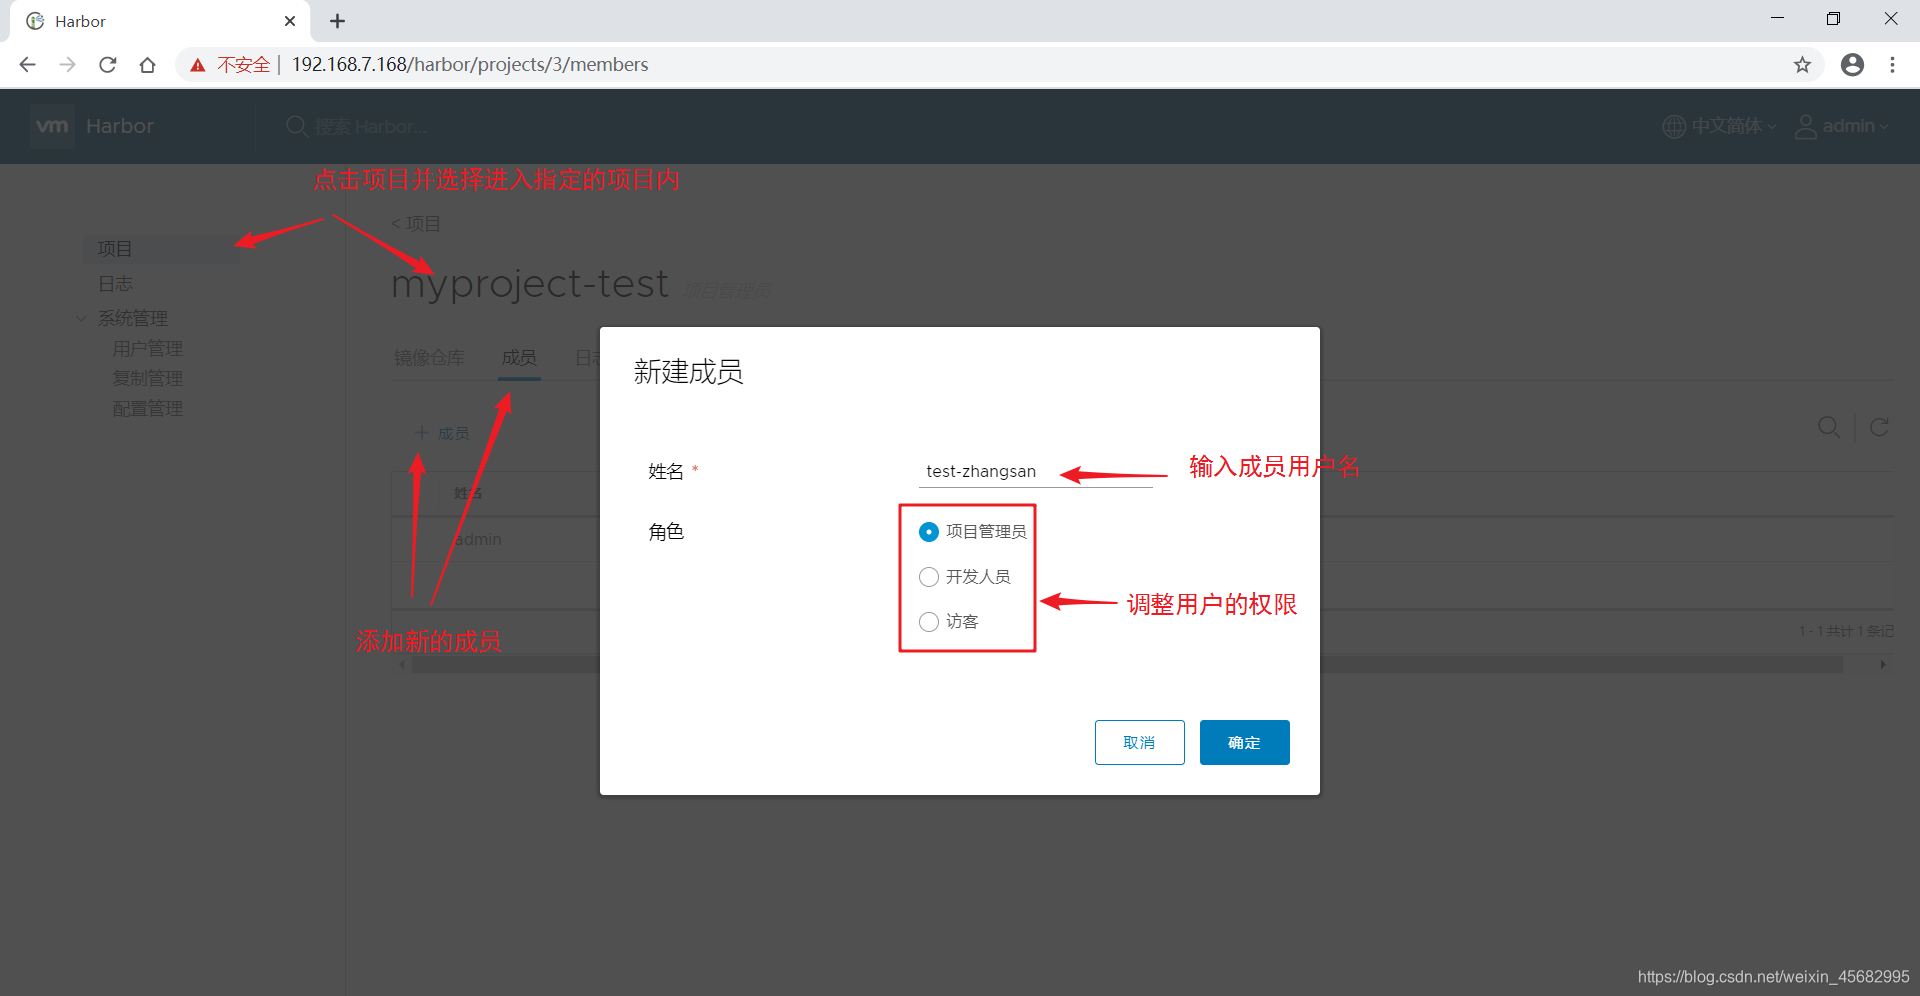Click the browser forward arrow
1920x996 pixels.
[67, 65]
